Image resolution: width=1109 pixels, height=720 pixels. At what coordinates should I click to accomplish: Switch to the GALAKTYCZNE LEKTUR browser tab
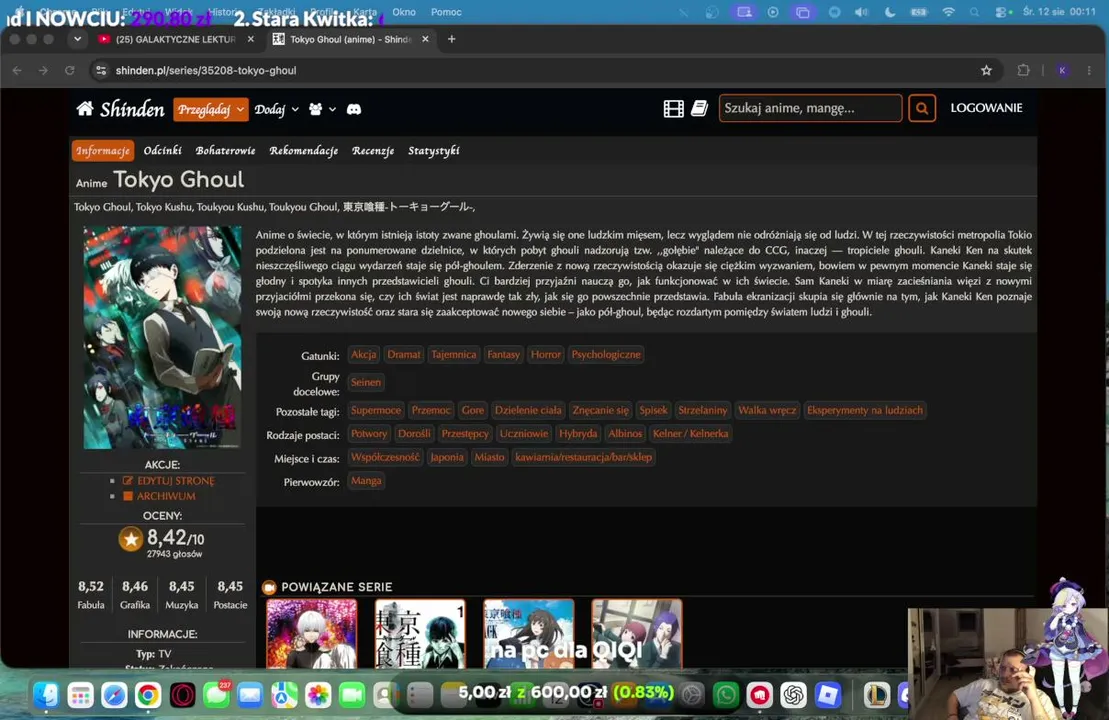point(175,39)
